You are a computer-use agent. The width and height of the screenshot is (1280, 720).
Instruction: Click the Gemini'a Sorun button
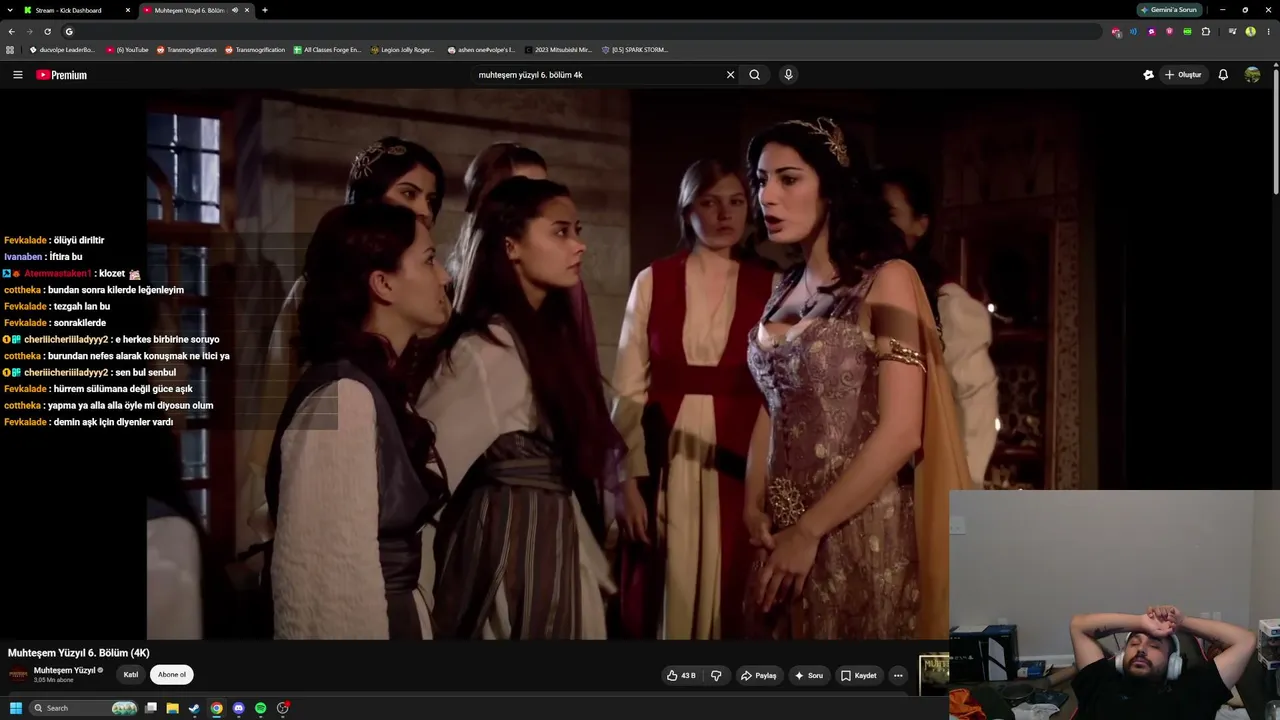[x=1169, y=10]
